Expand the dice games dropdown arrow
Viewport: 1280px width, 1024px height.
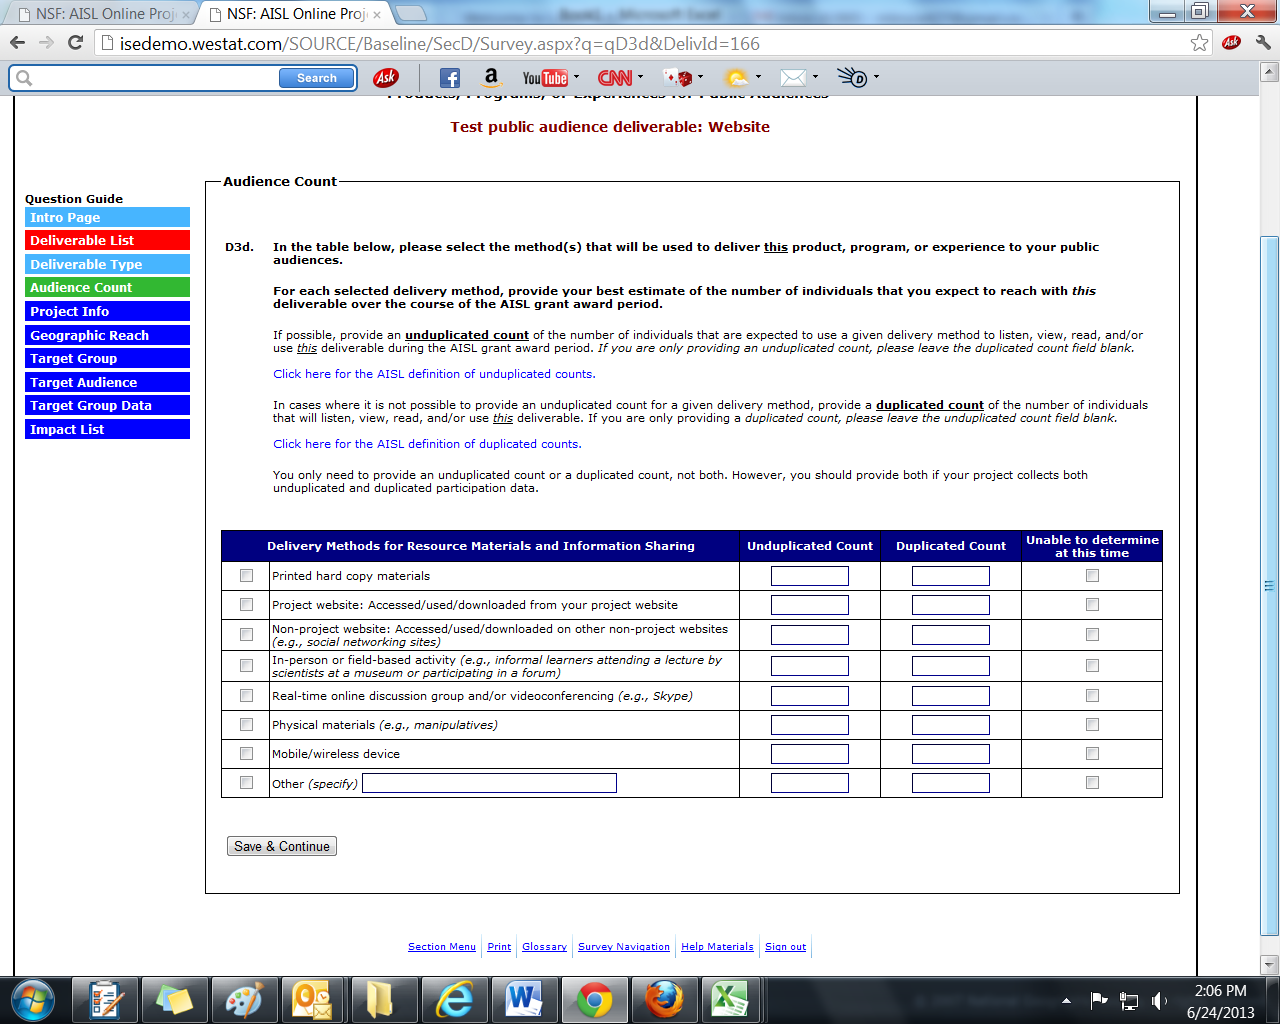(700, 77)
